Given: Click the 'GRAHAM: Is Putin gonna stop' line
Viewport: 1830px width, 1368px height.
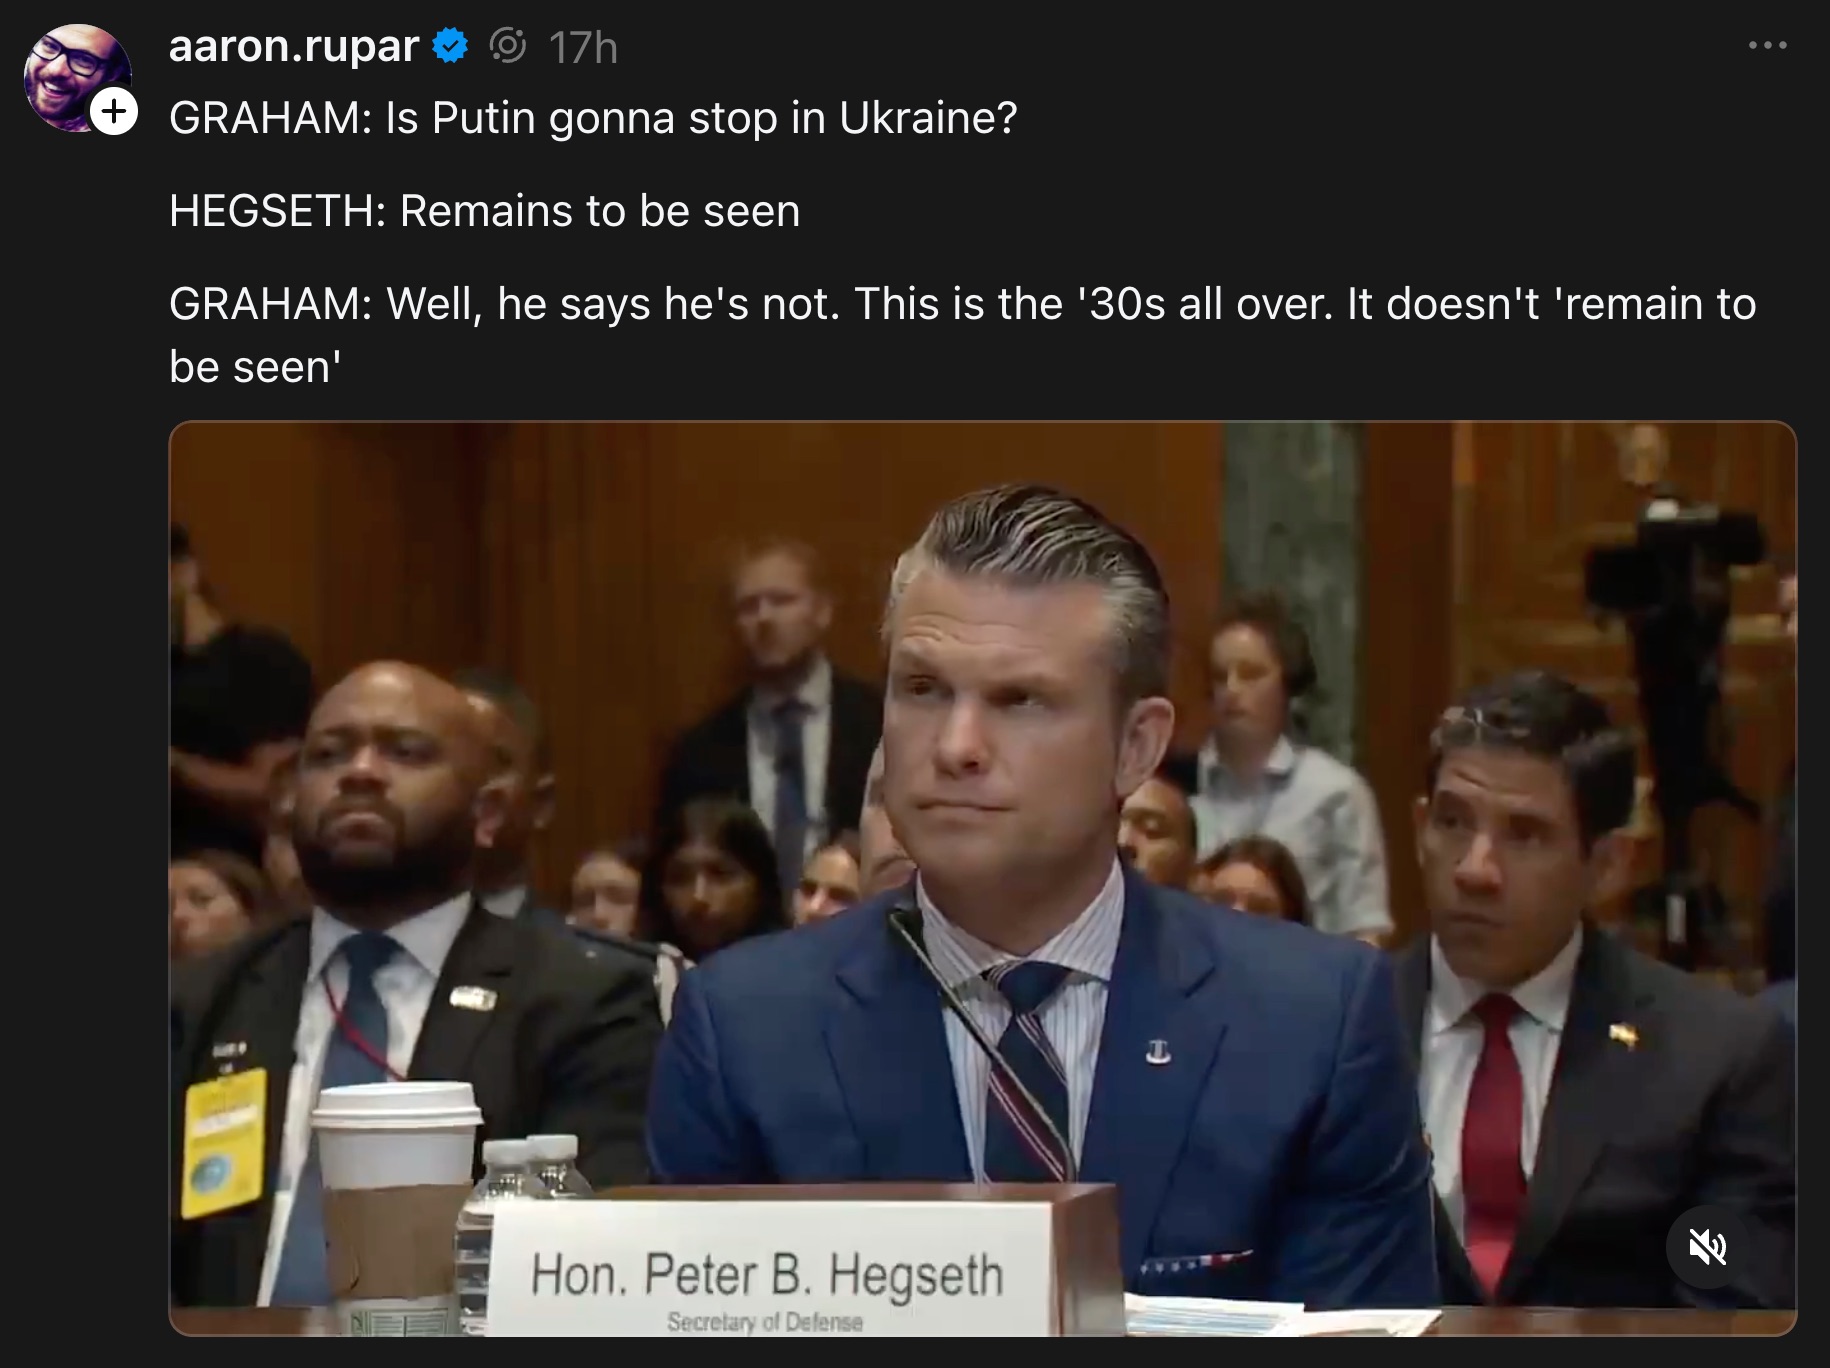Looking at the screenshot, I should pyautogui.click(x=593, y=118).
